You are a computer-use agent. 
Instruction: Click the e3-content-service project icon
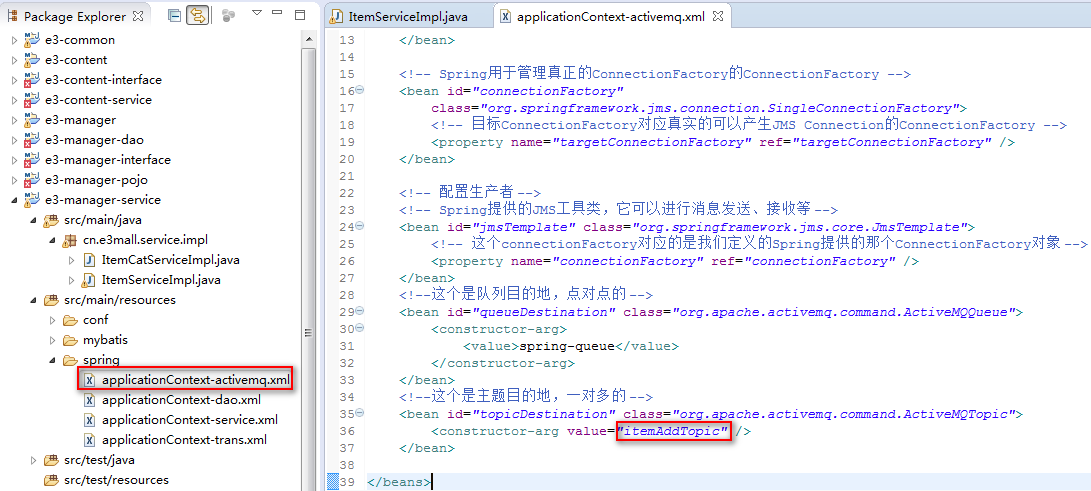tap(32, 100)
